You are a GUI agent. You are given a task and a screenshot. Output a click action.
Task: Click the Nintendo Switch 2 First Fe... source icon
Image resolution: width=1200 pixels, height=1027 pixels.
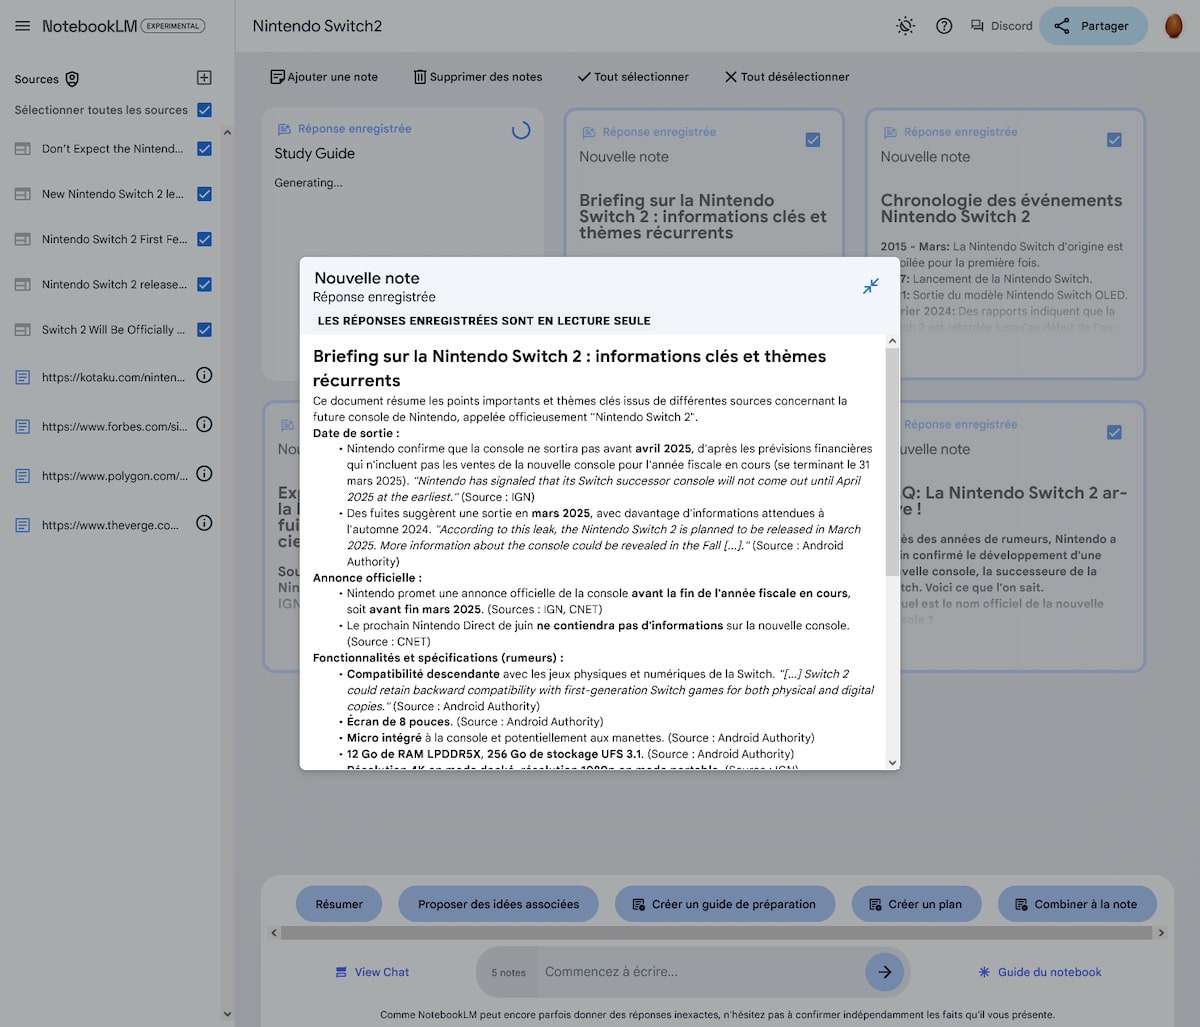[x=22, y=239]
